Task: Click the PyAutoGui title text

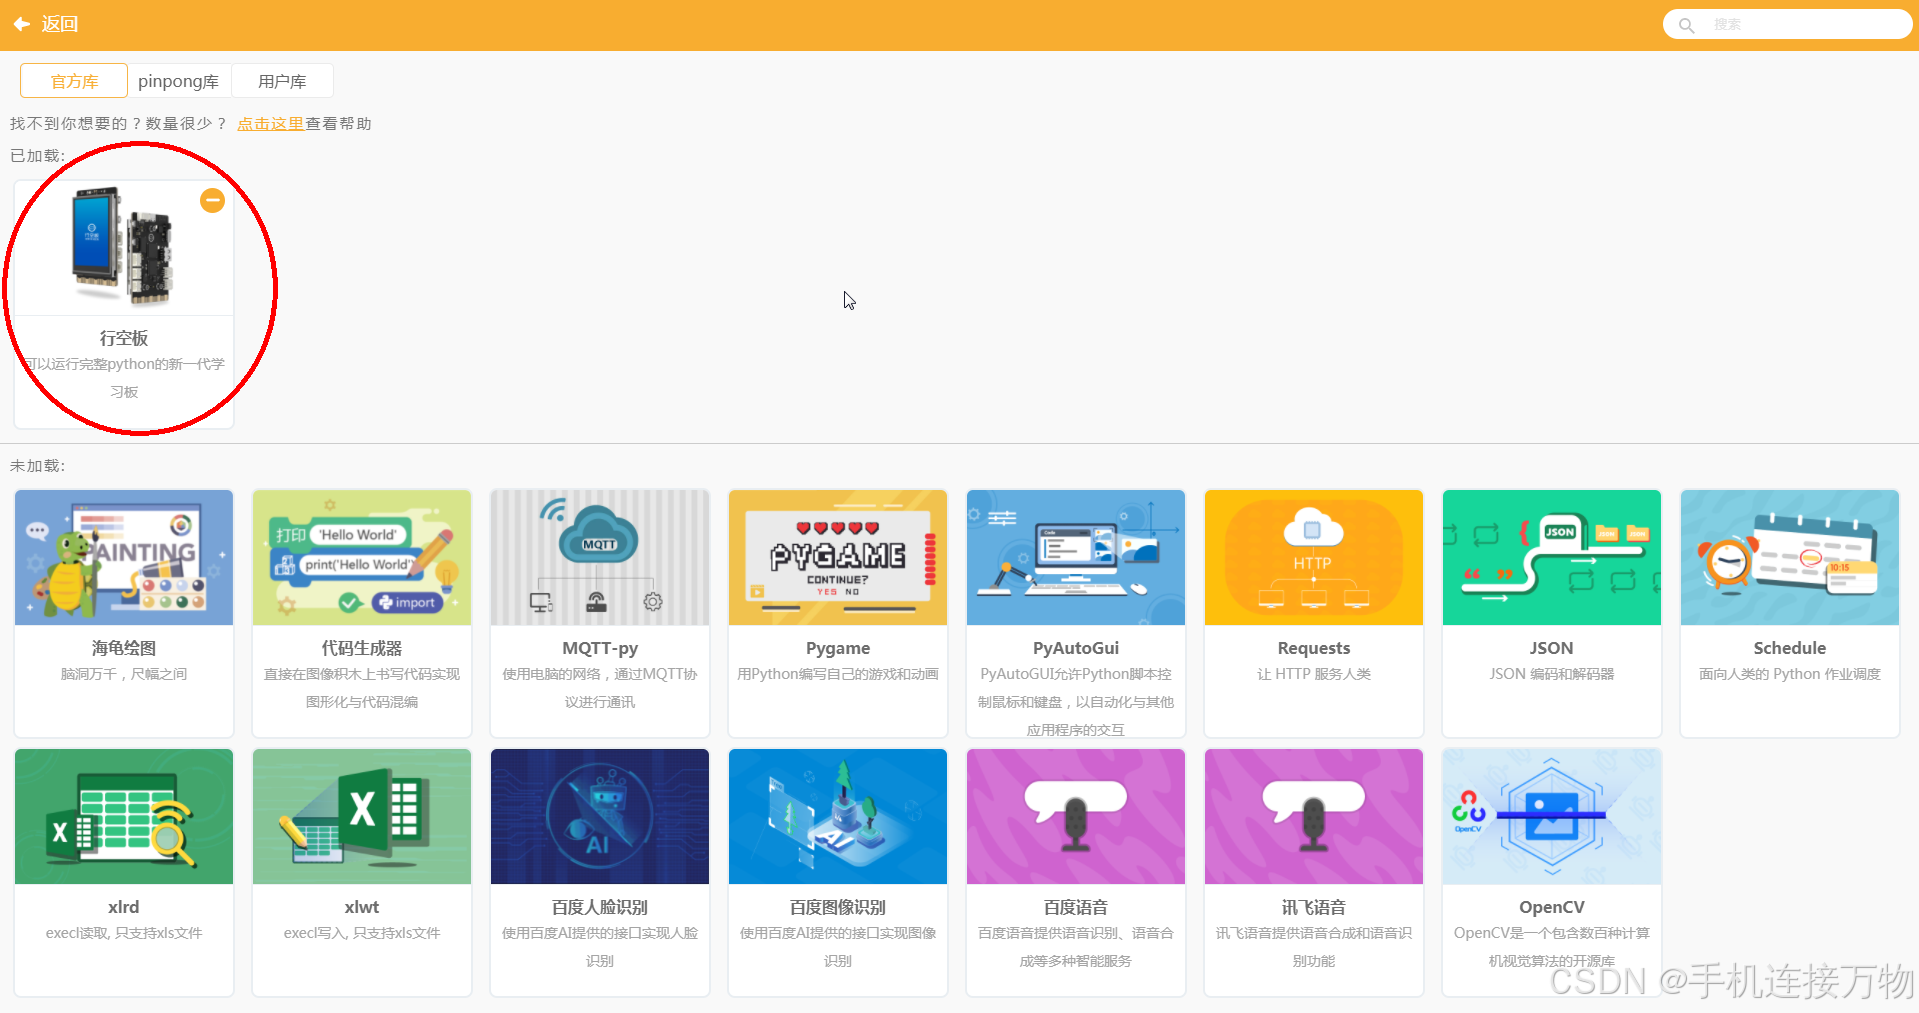Action: pos(1076,648)
